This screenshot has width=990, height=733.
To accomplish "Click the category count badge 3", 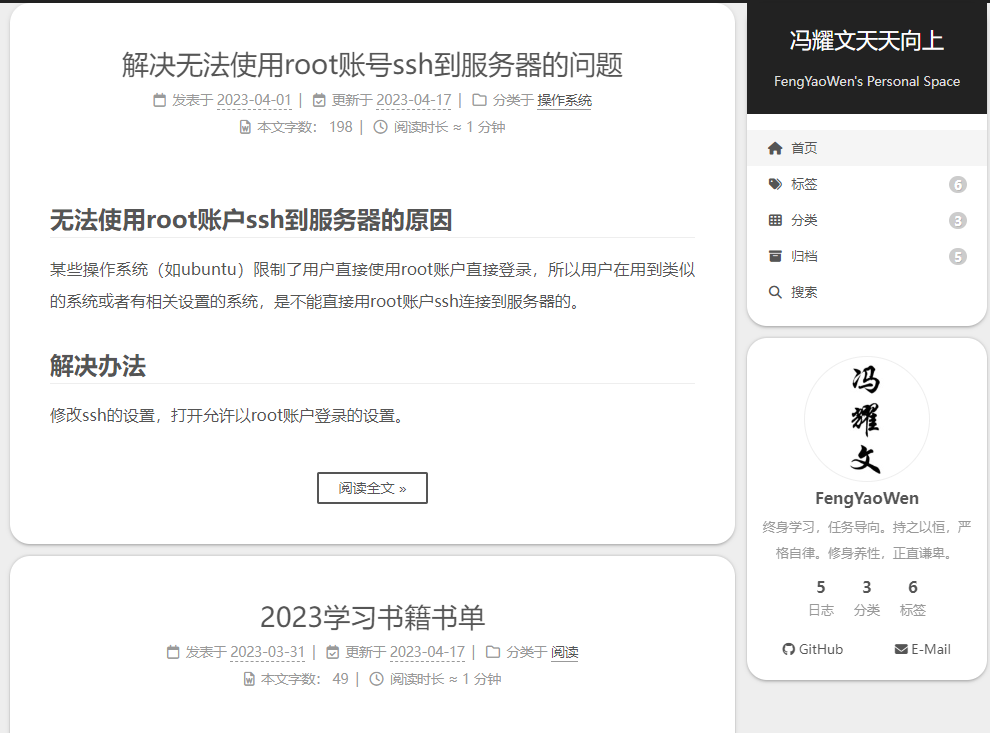I will pos(958,220).
